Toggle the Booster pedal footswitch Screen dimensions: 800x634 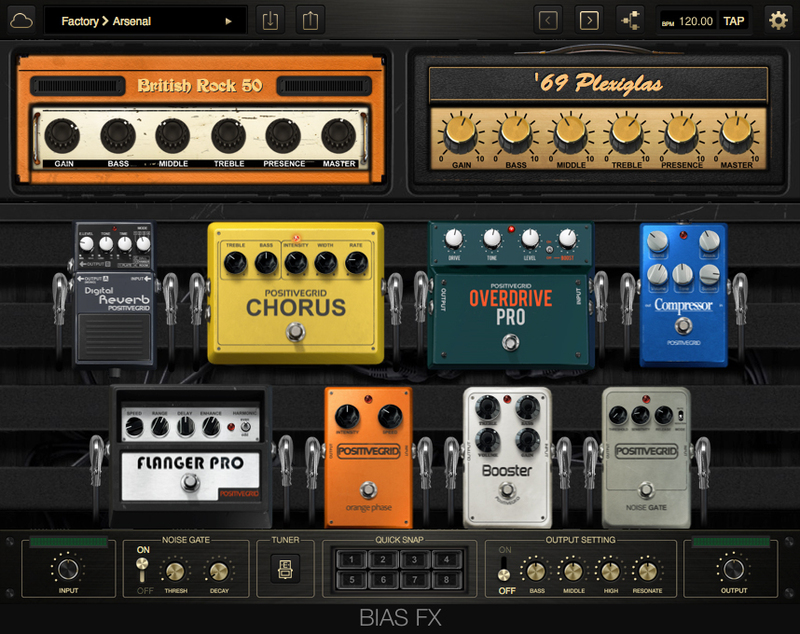pos(506,490)
